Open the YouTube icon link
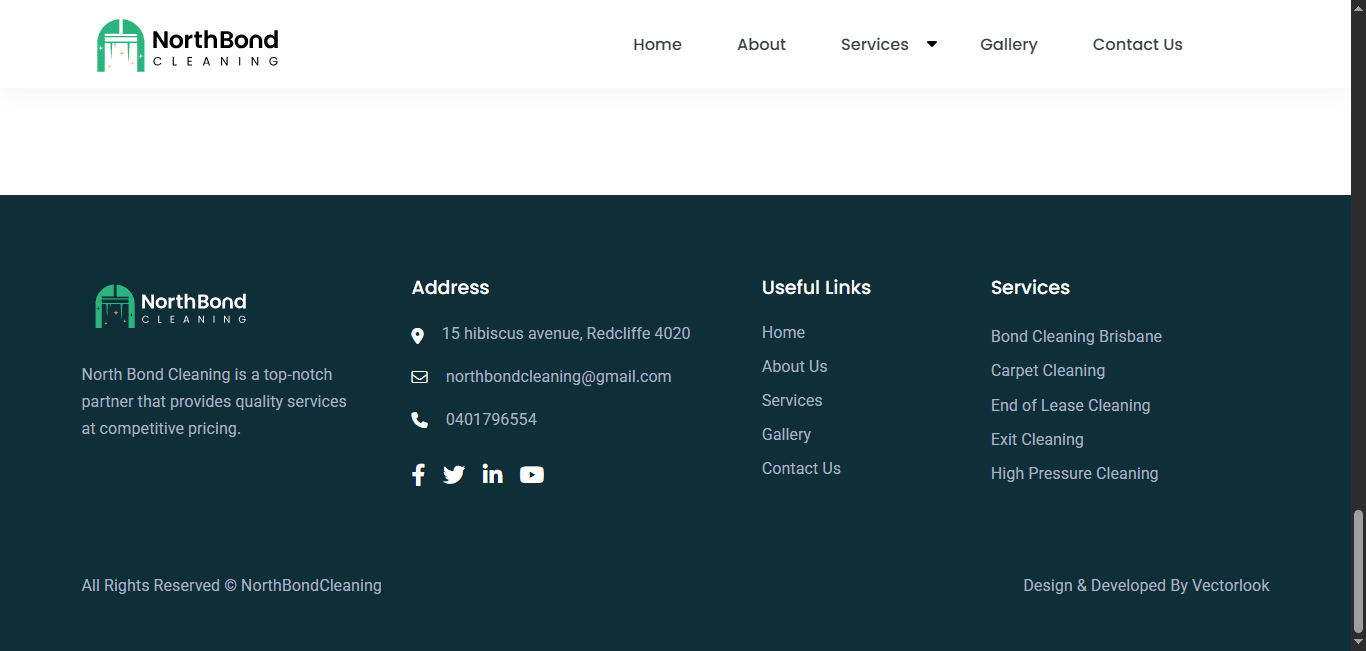Viewport: 1366px width, 651px height. point(532,475)
